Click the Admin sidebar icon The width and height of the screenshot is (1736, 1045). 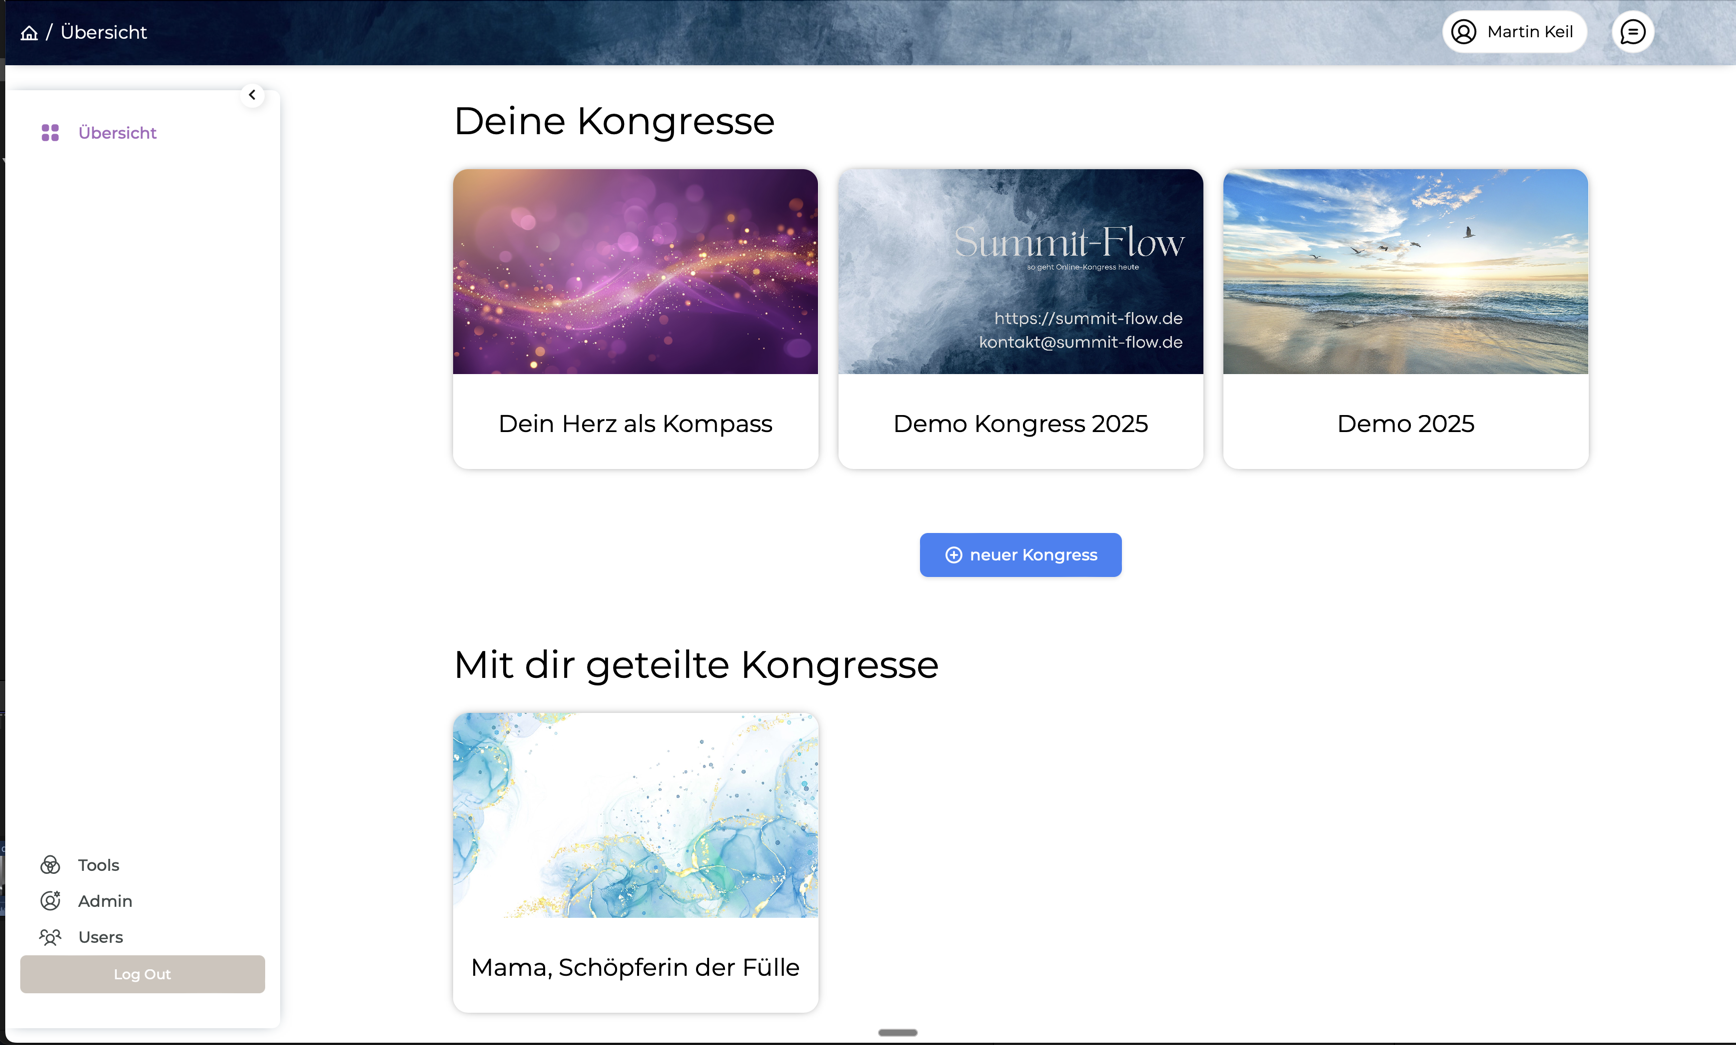(x=50, y=901)
